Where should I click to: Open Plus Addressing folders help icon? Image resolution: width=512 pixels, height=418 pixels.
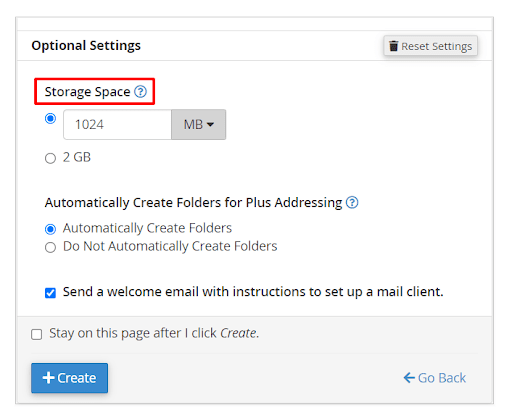click(x=352, y=202)
